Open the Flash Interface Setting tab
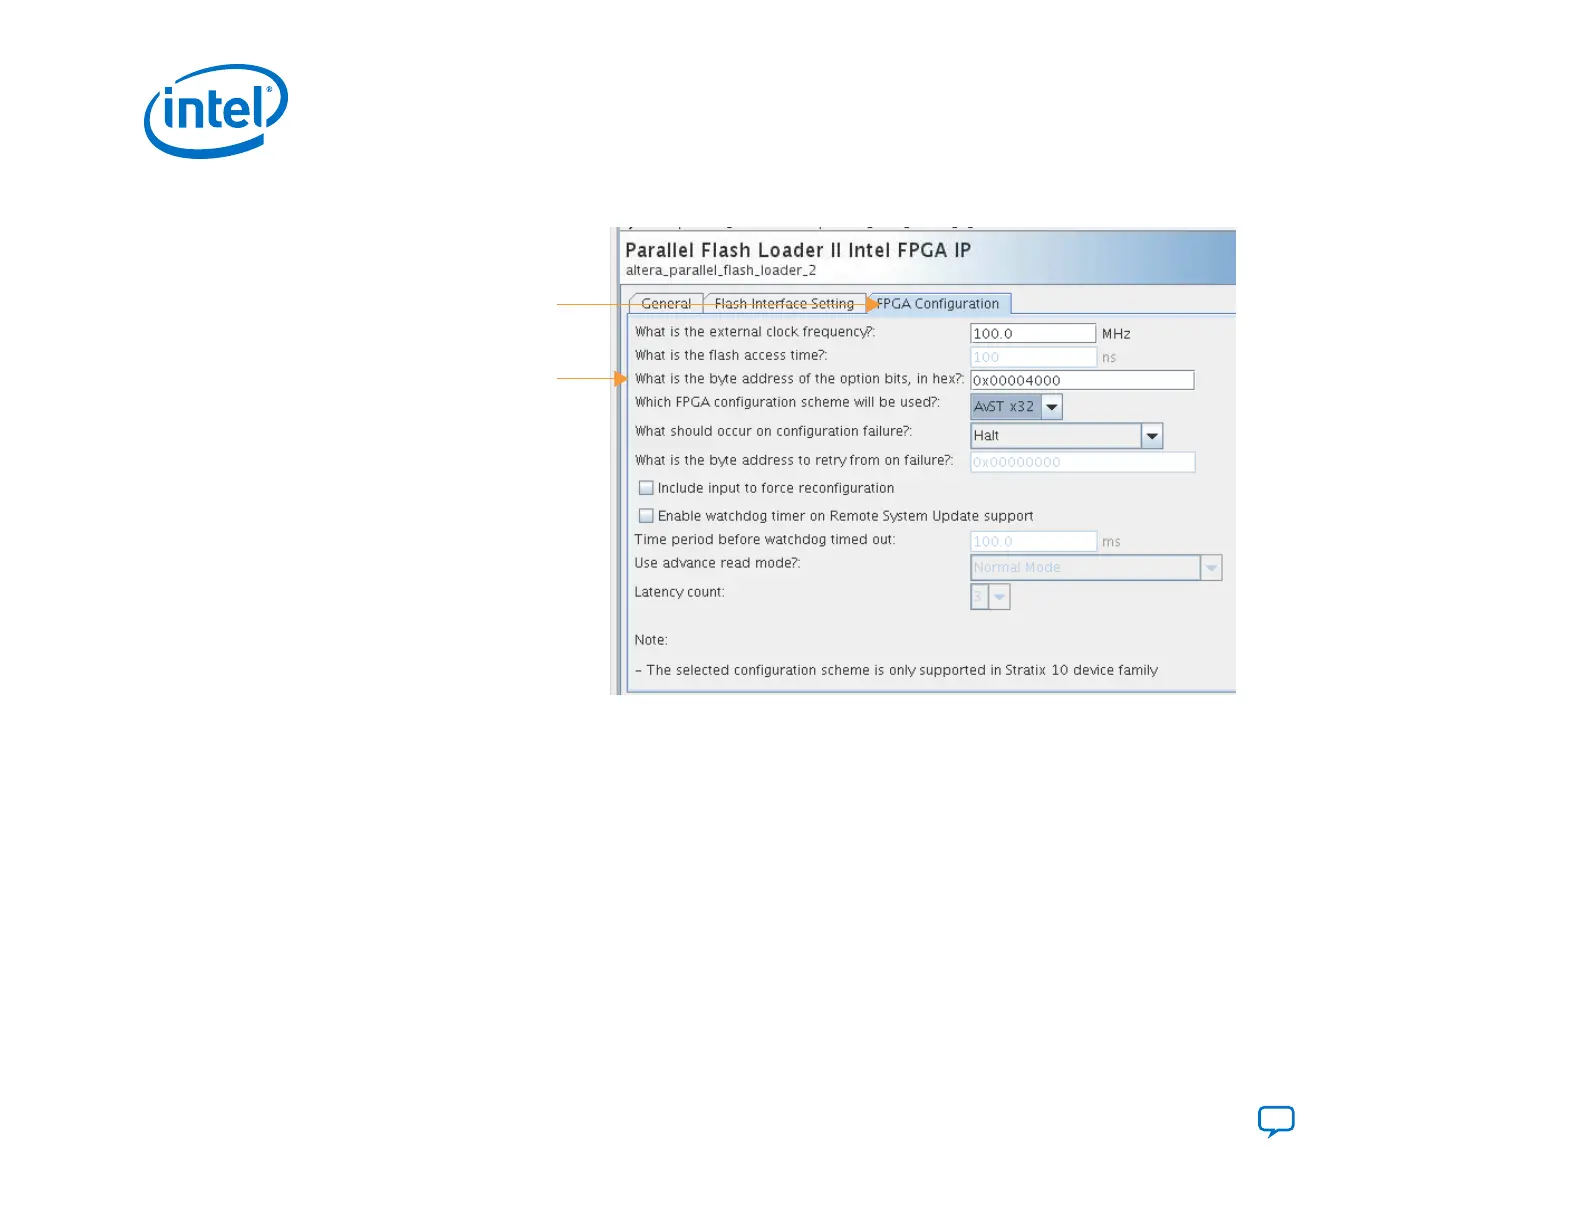The height and width of the screenshot is (1224, 1584). click(x=784, y=304)
